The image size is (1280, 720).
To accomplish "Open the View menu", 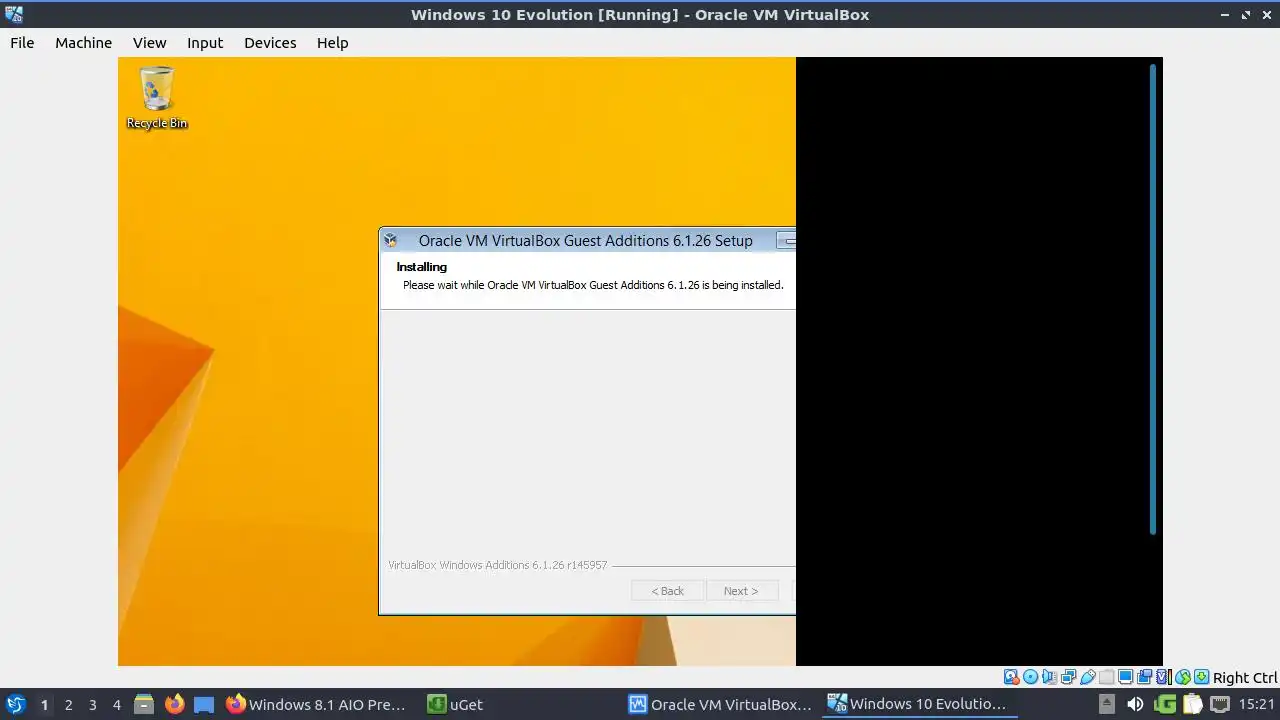I will tap(149, 43).
